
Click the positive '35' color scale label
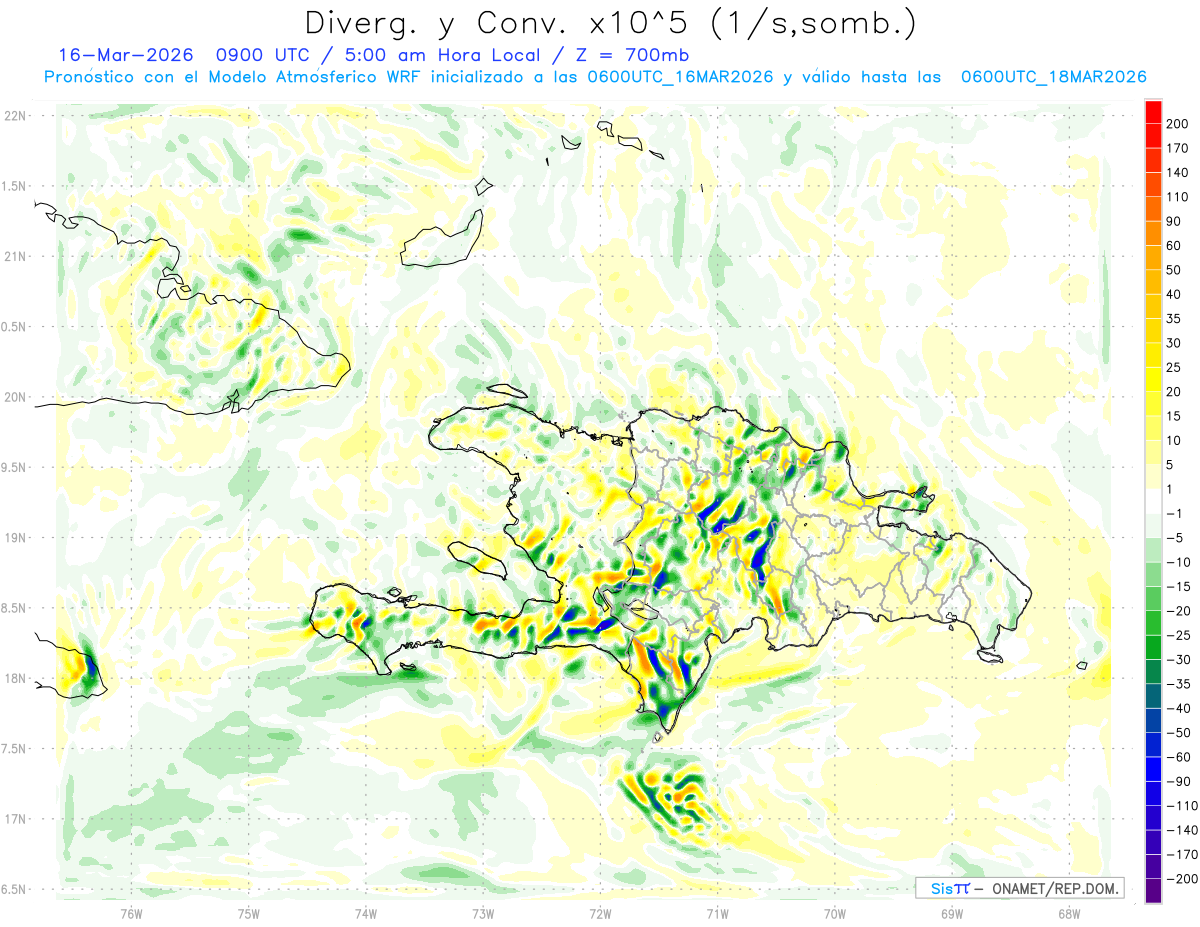click(x=1174, y=319)
